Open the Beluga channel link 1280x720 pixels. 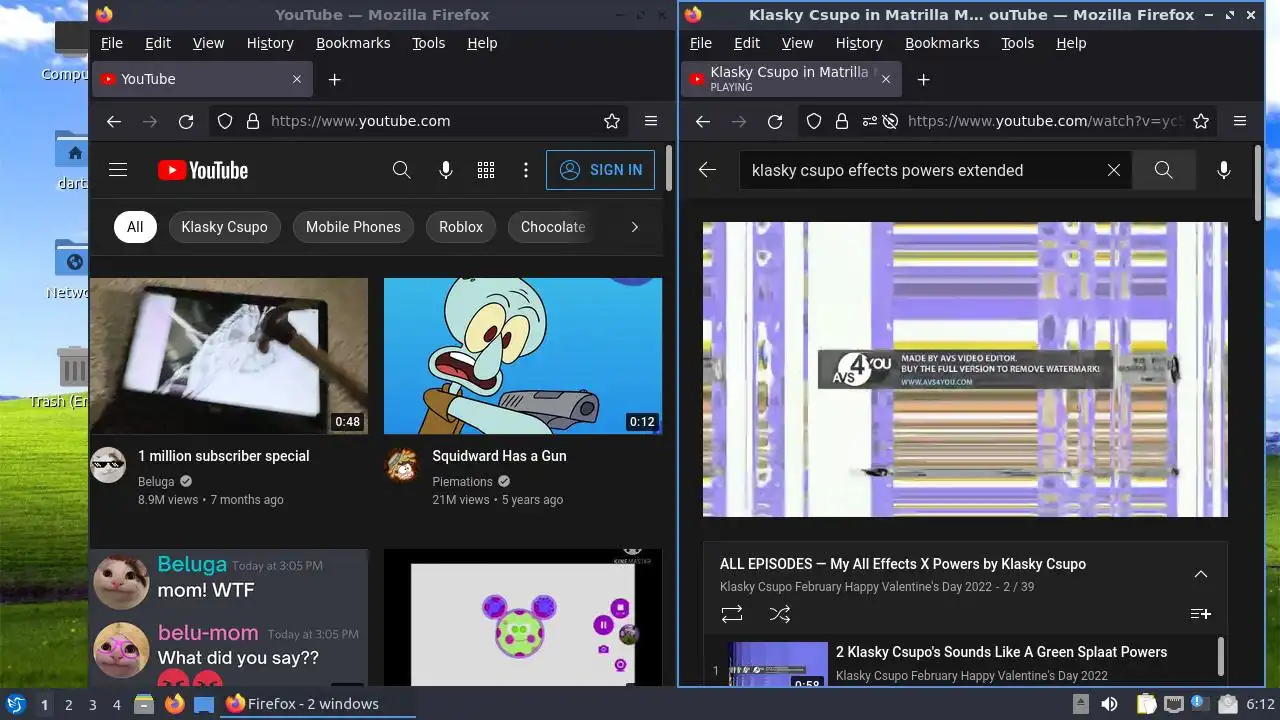[x=156, y=482]
